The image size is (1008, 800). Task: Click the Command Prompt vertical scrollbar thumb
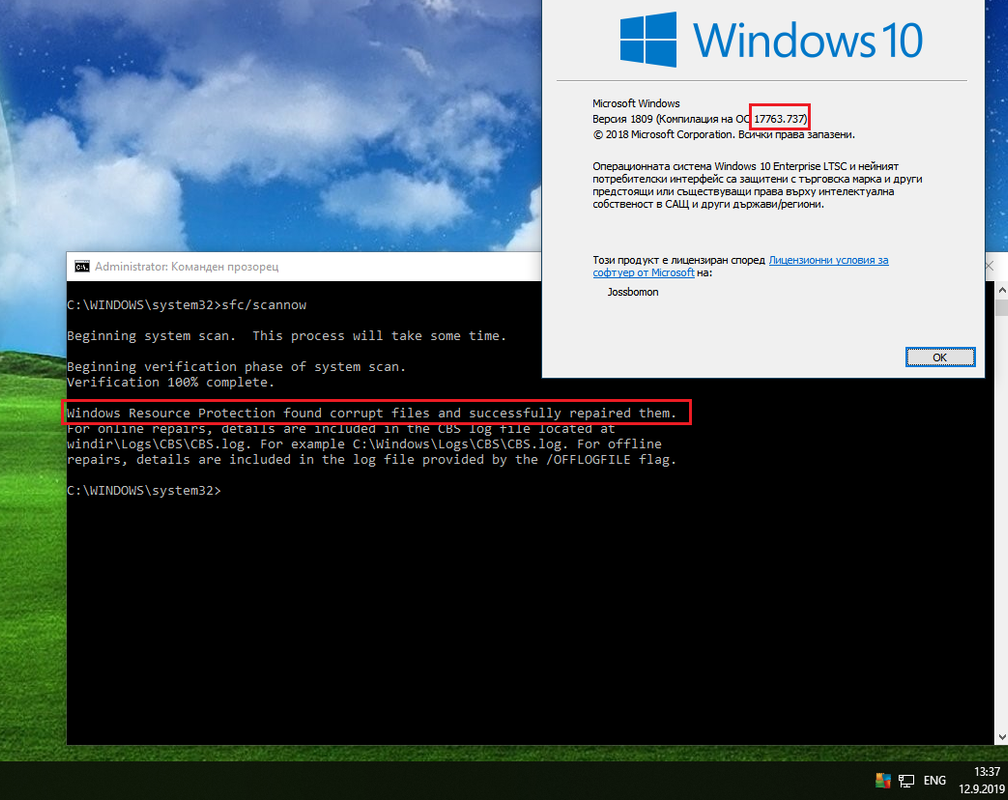point(1002,307)
